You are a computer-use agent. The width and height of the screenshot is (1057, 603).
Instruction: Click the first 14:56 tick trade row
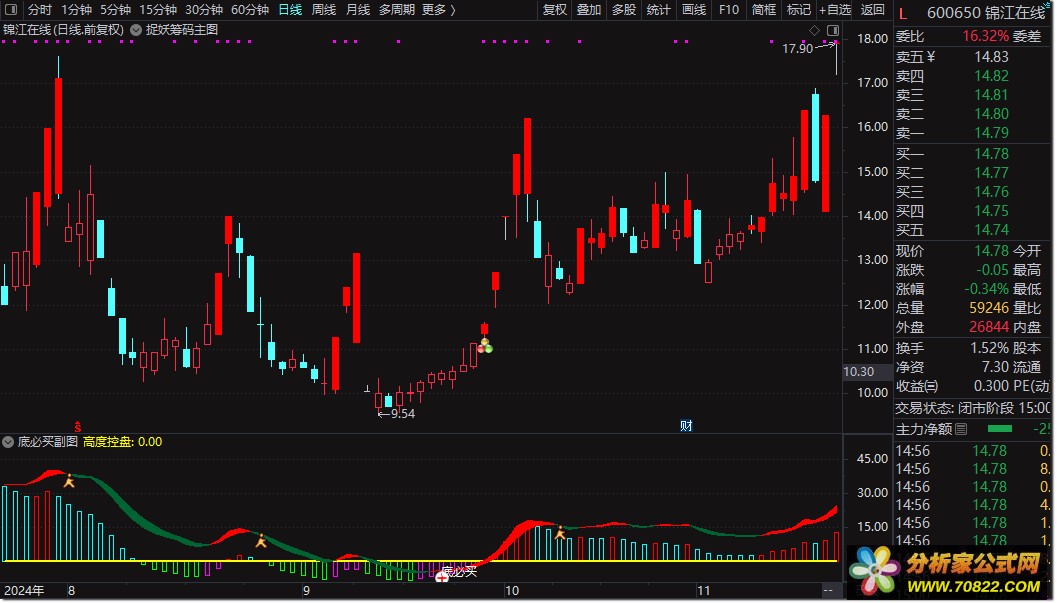point(973,451)
